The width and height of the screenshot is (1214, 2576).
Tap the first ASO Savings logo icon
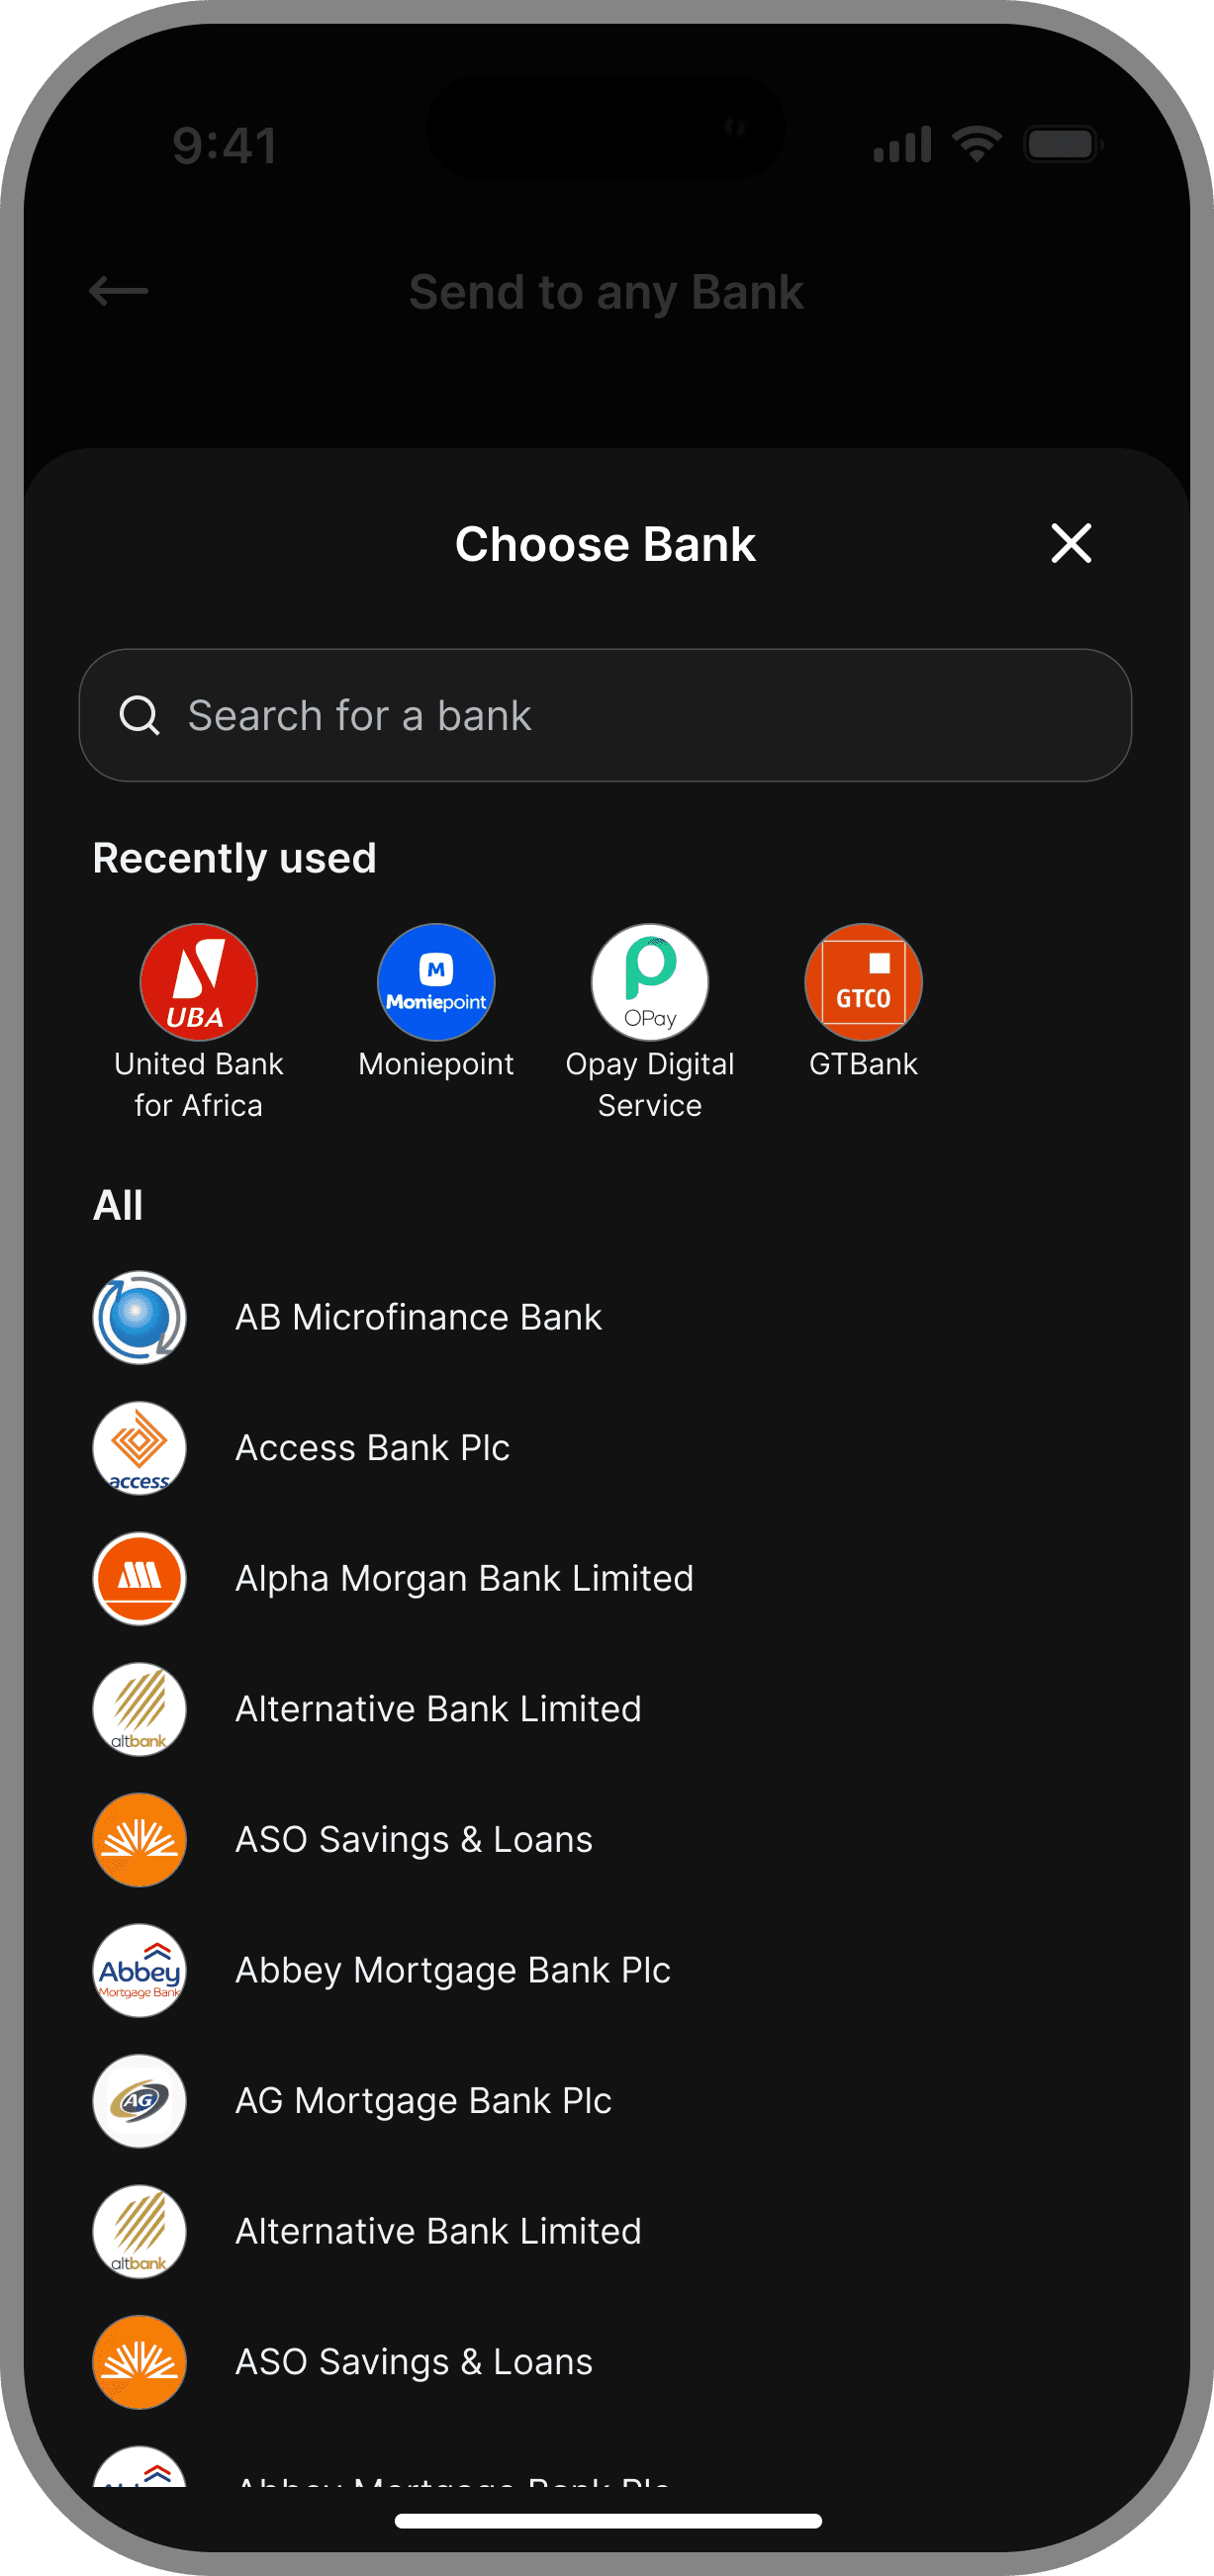point(139,1839)
